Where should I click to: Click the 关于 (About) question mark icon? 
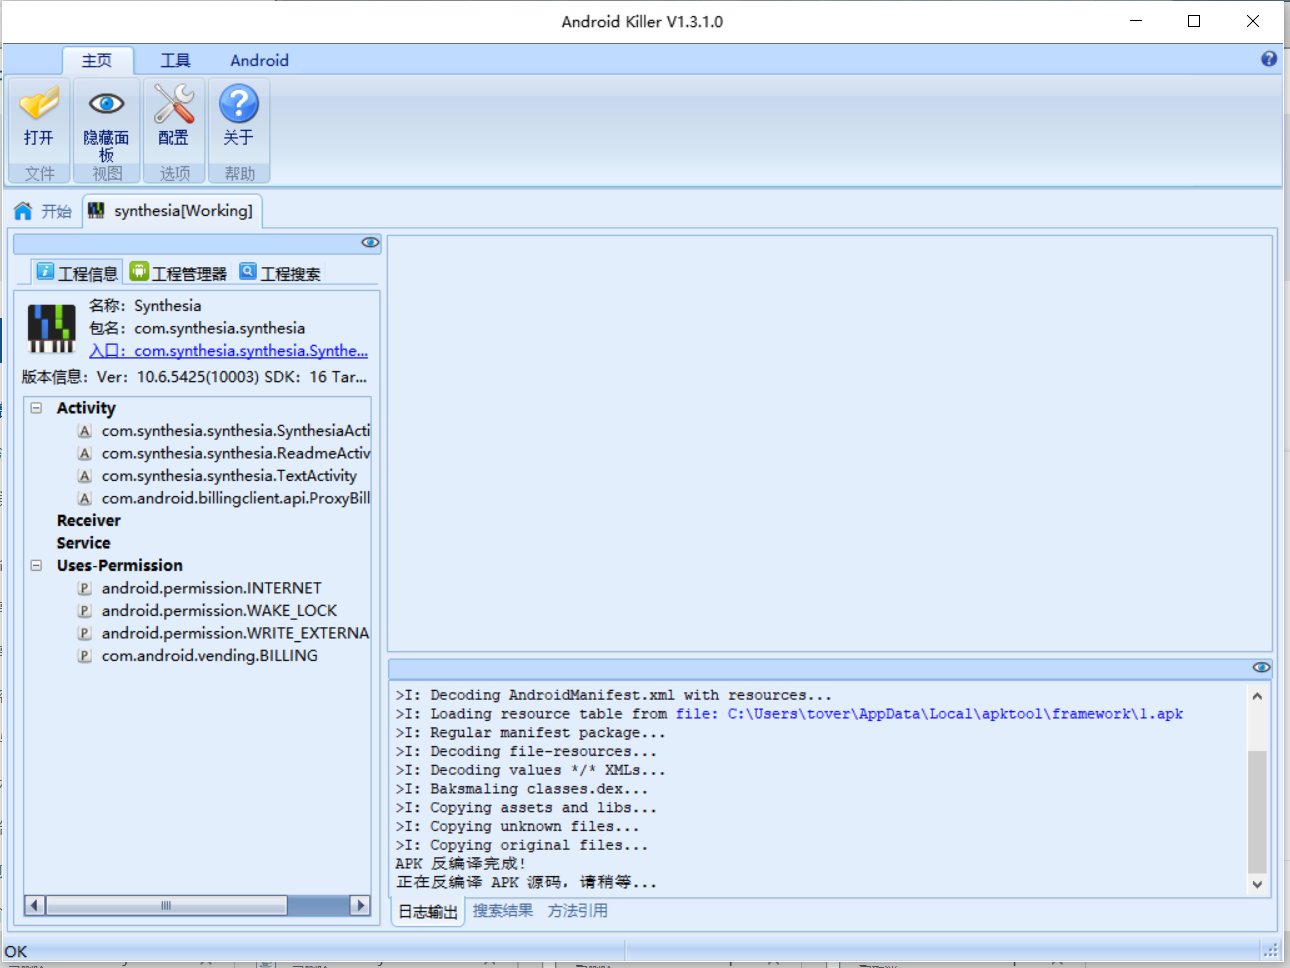(x=239, y=103)
